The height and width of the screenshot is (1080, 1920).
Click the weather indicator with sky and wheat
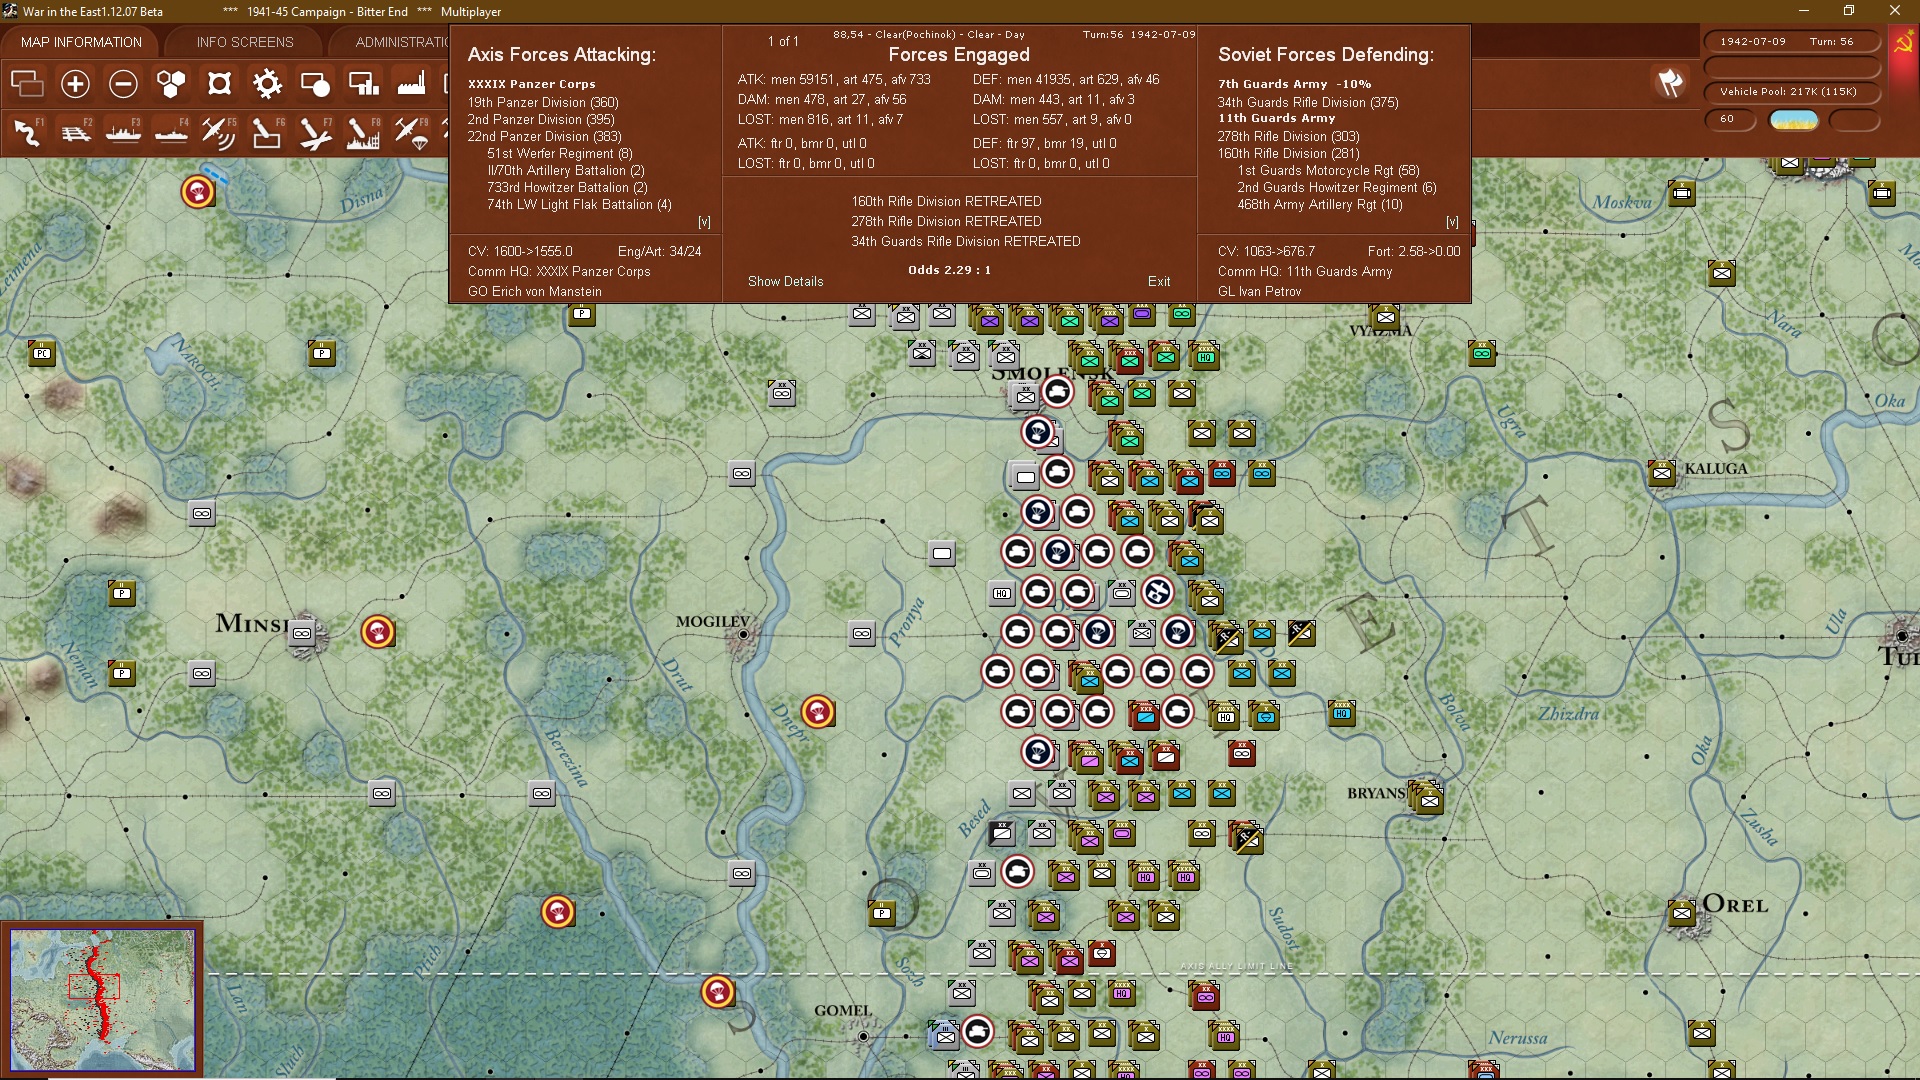1794,119
